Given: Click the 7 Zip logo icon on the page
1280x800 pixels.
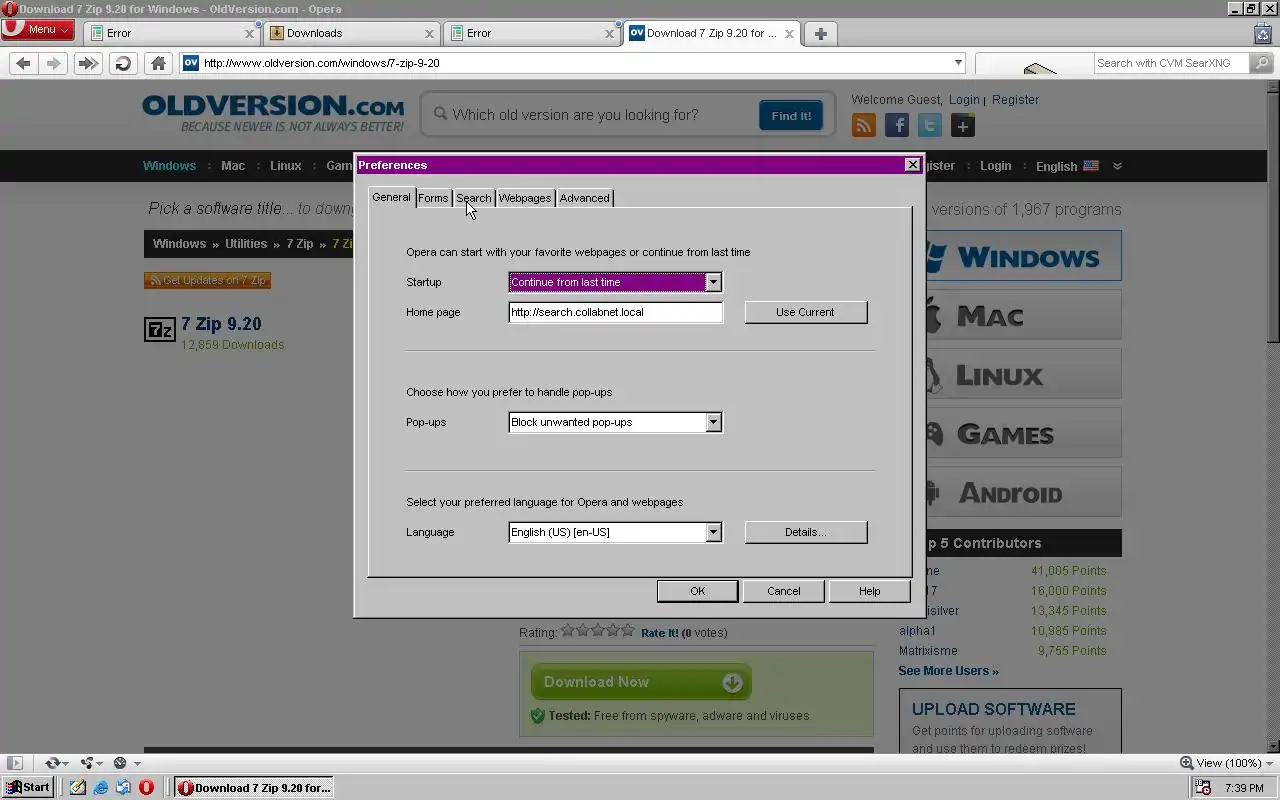Looking at the screenshot, I should 160,329.
